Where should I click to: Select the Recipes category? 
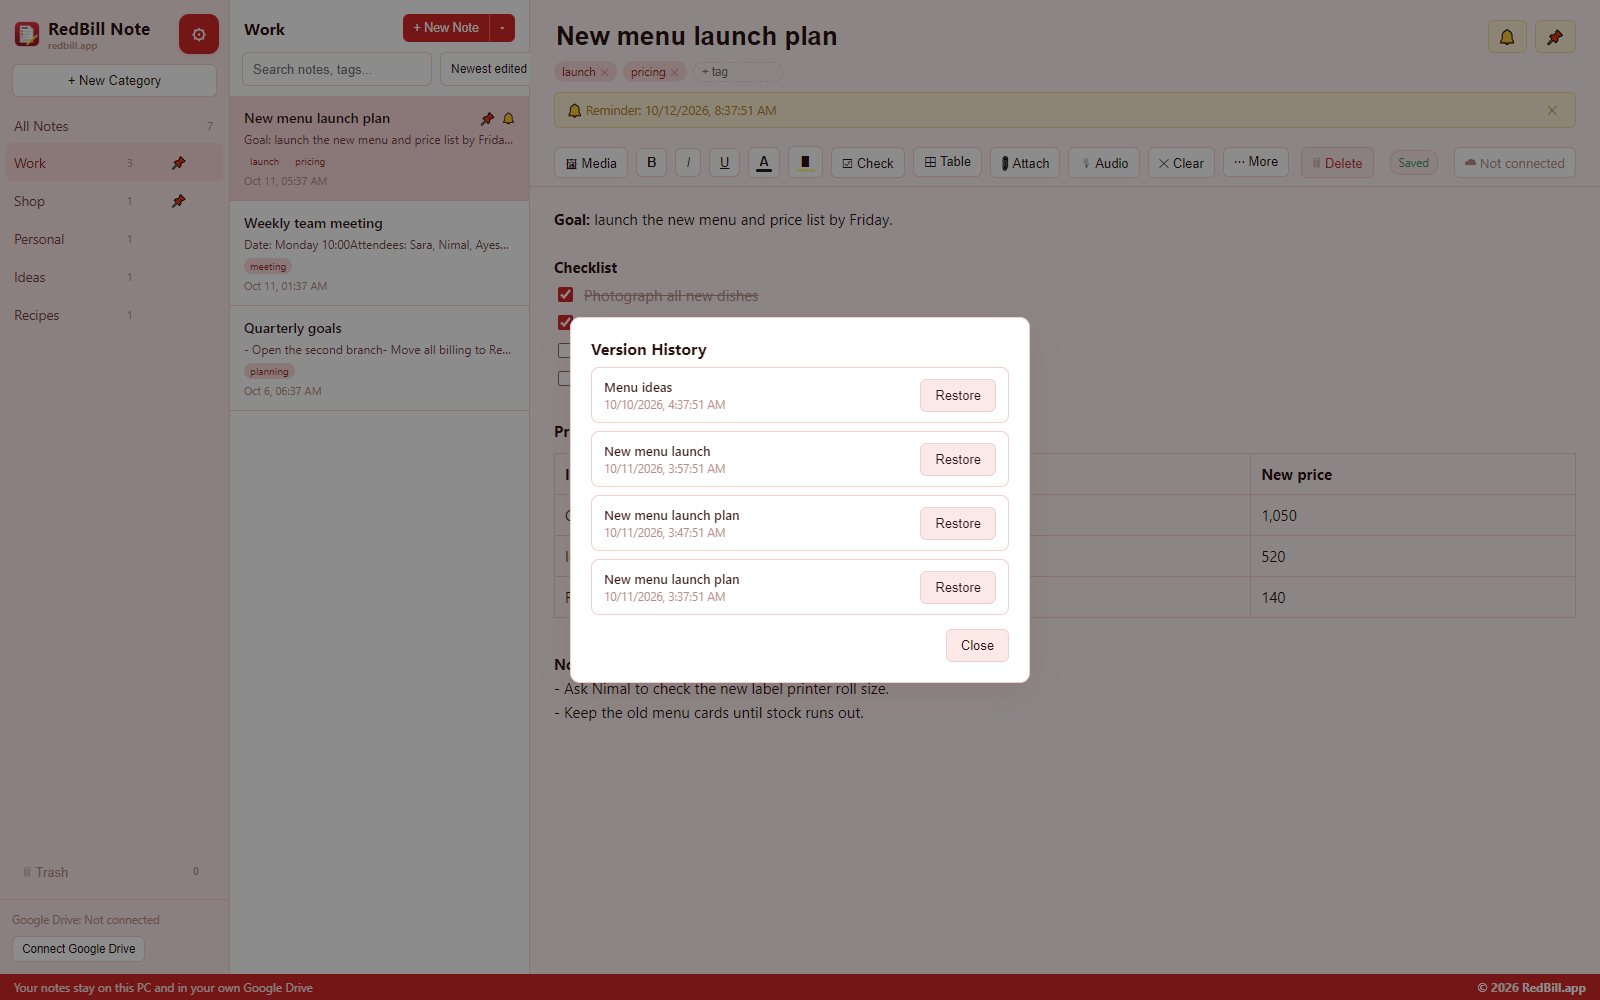[x=114, y=315]
